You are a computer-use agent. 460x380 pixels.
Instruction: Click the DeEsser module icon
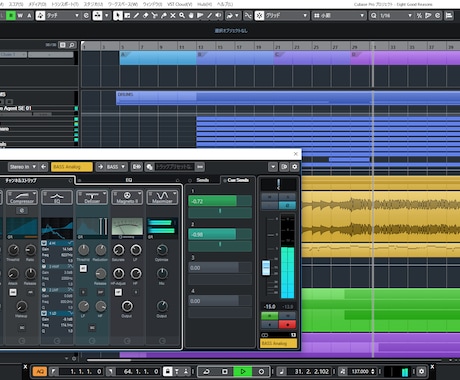(92, 197)
